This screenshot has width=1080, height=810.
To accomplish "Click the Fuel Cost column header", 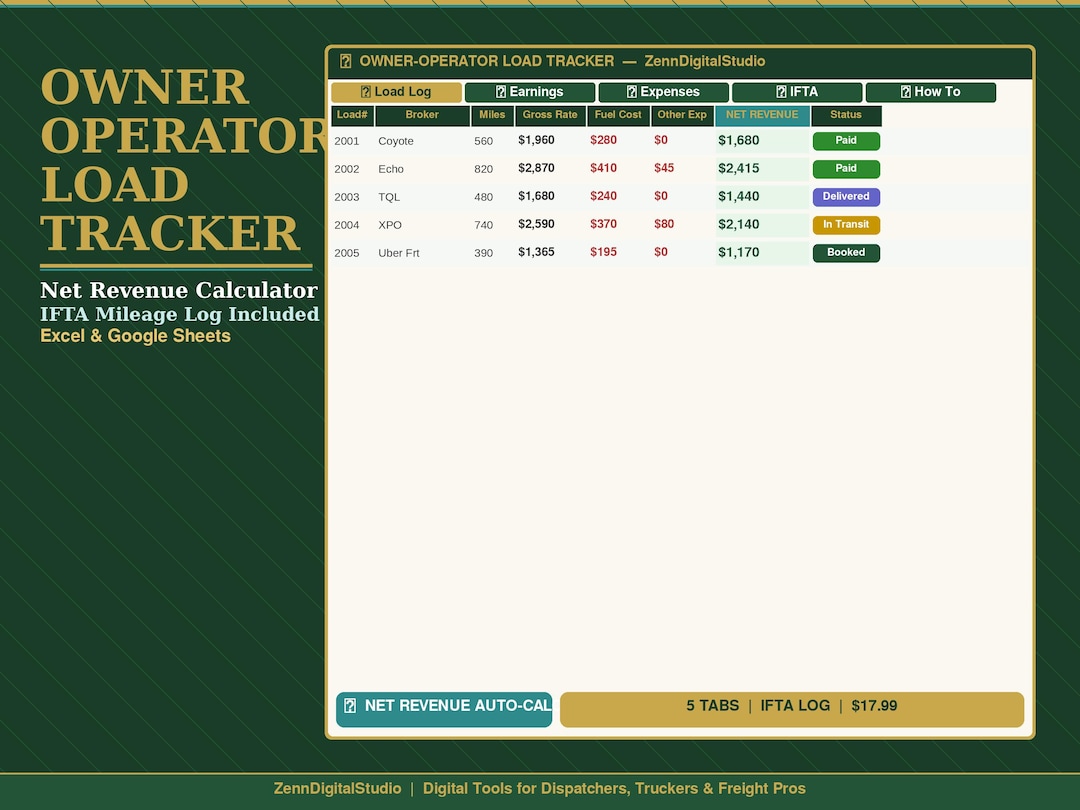I will pyautogui.click(x=619, y=116).
